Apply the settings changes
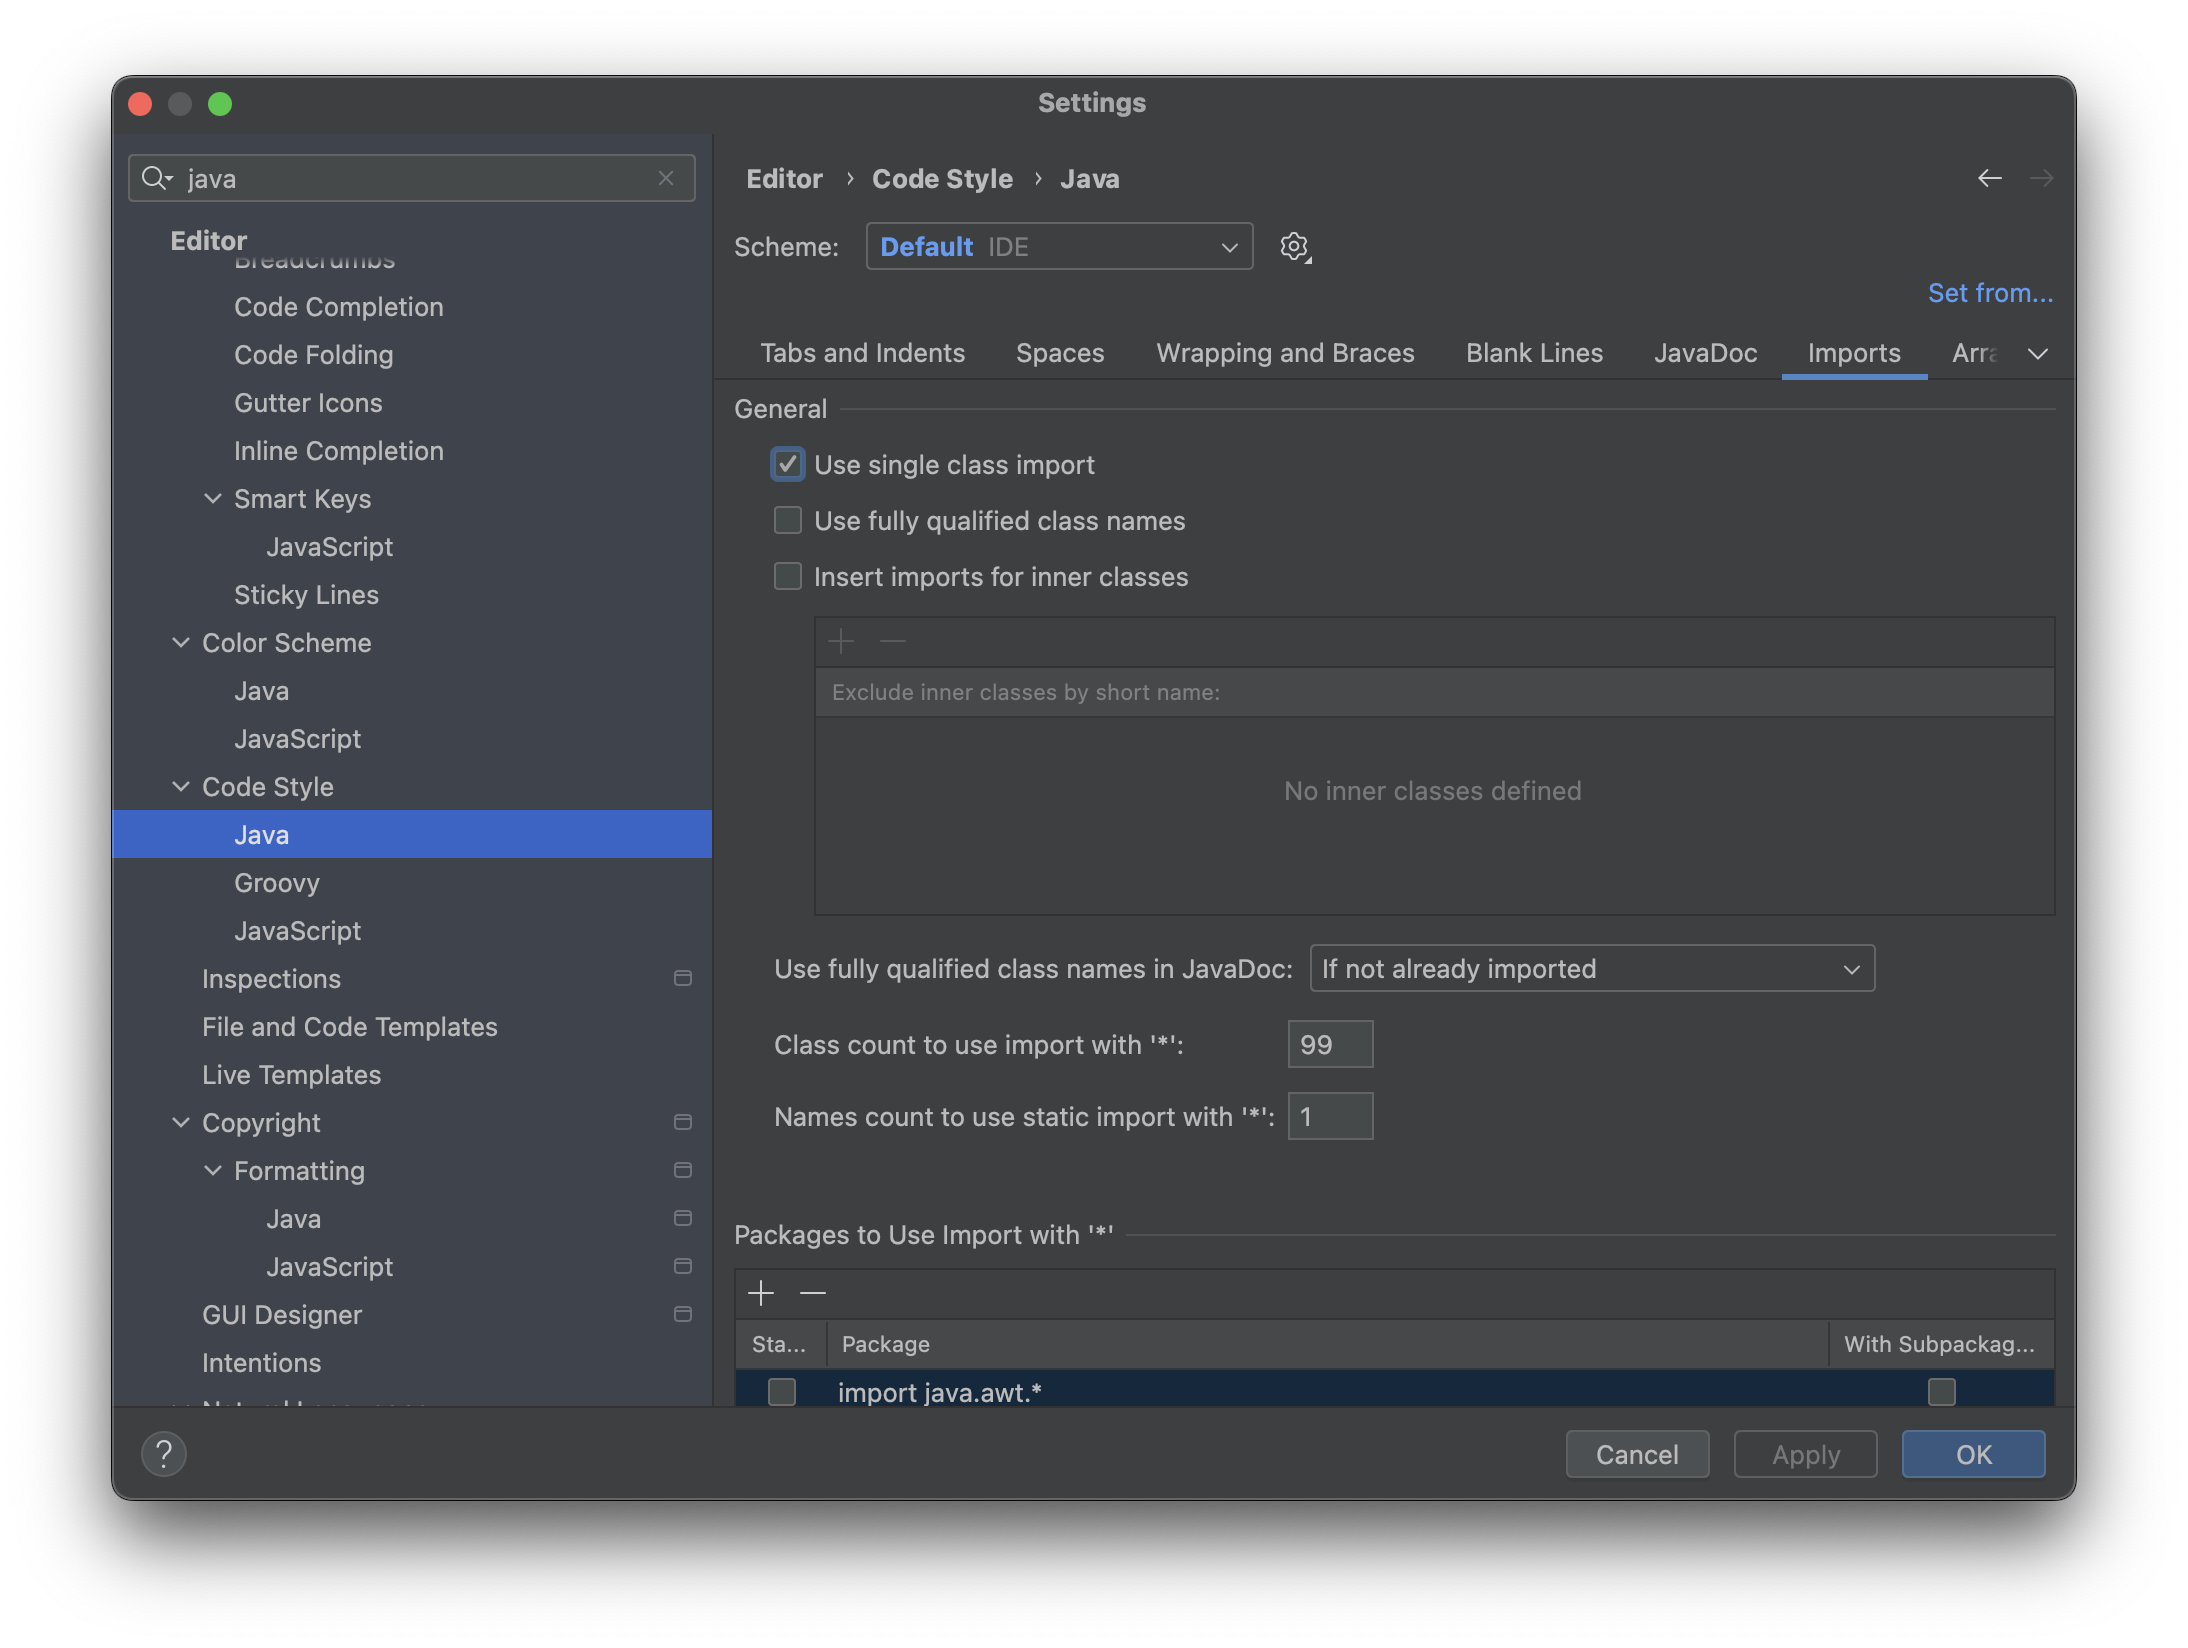The width and height of the screenshot is (2188, 1648). [x=1804, y=1454]
